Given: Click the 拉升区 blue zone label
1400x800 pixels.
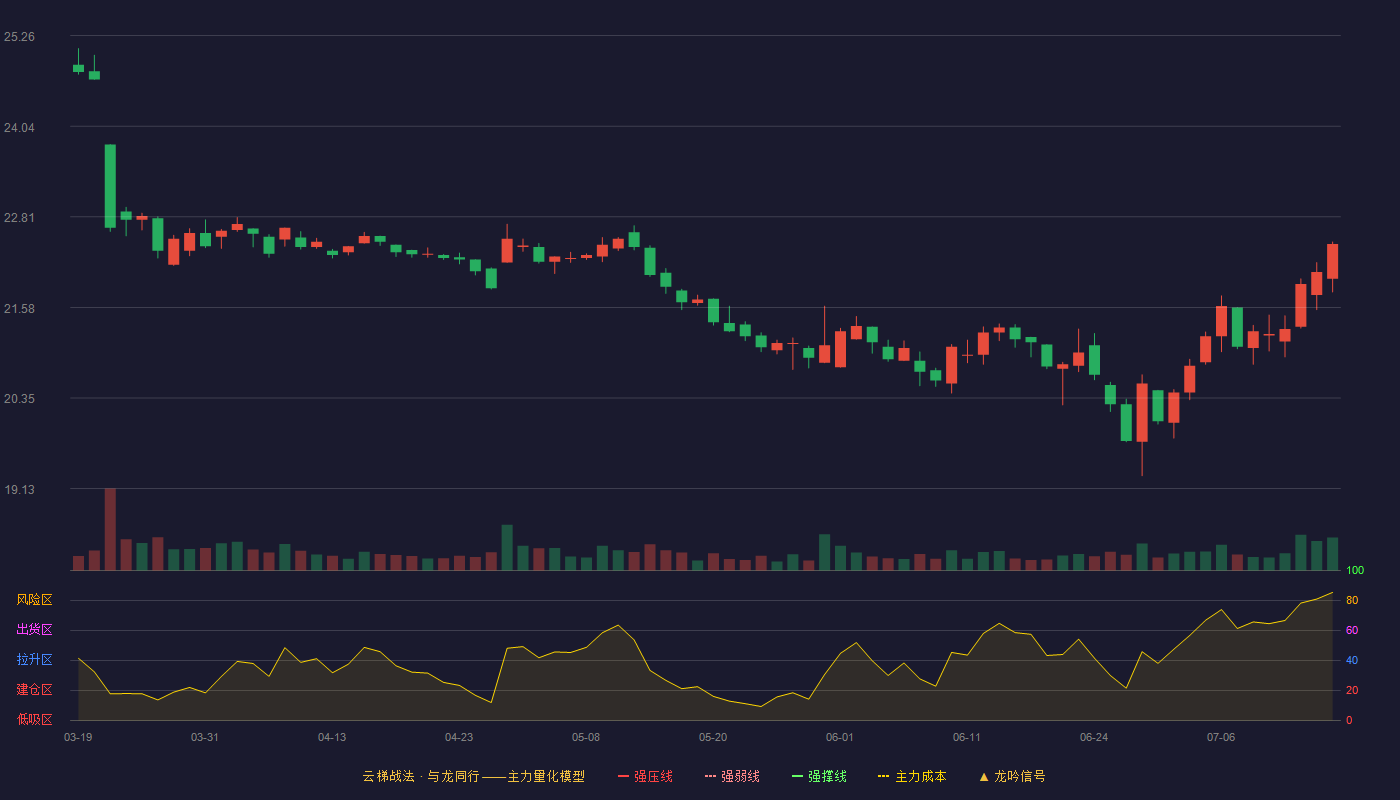Looking at the screenshot, I should coord(34,660).
